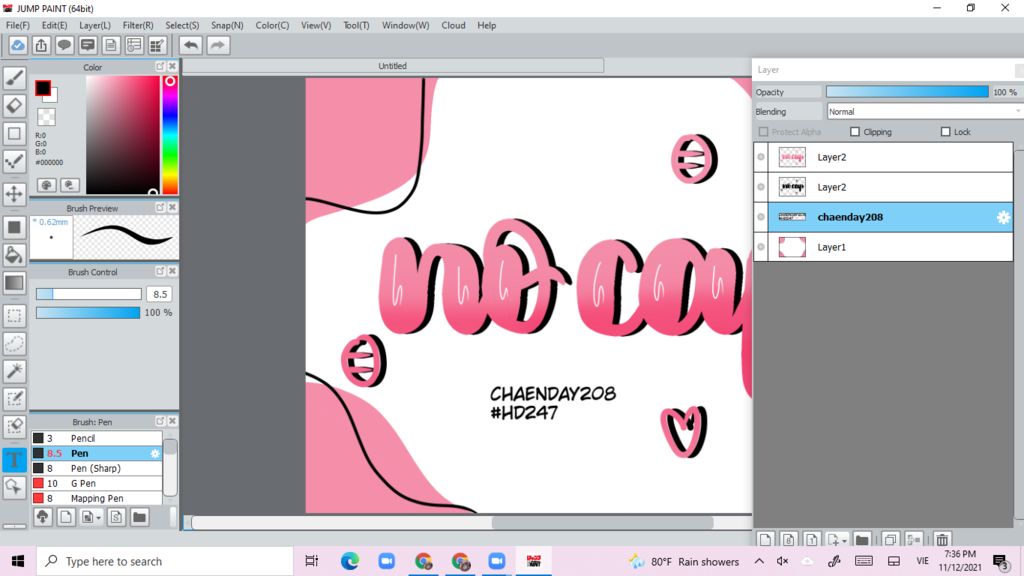
Task: Open the Select menu
Action: tap(182, 25)
